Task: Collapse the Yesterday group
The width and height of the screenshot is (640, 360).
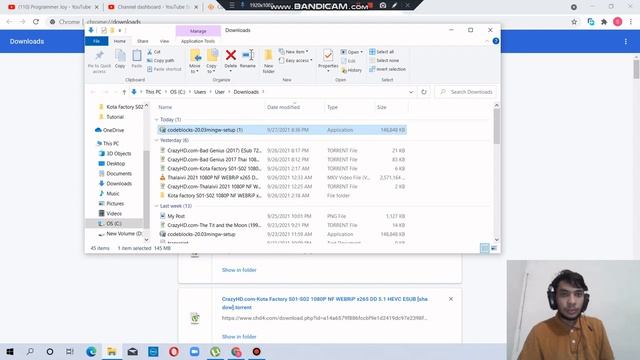Action: [x=156, y=140]
